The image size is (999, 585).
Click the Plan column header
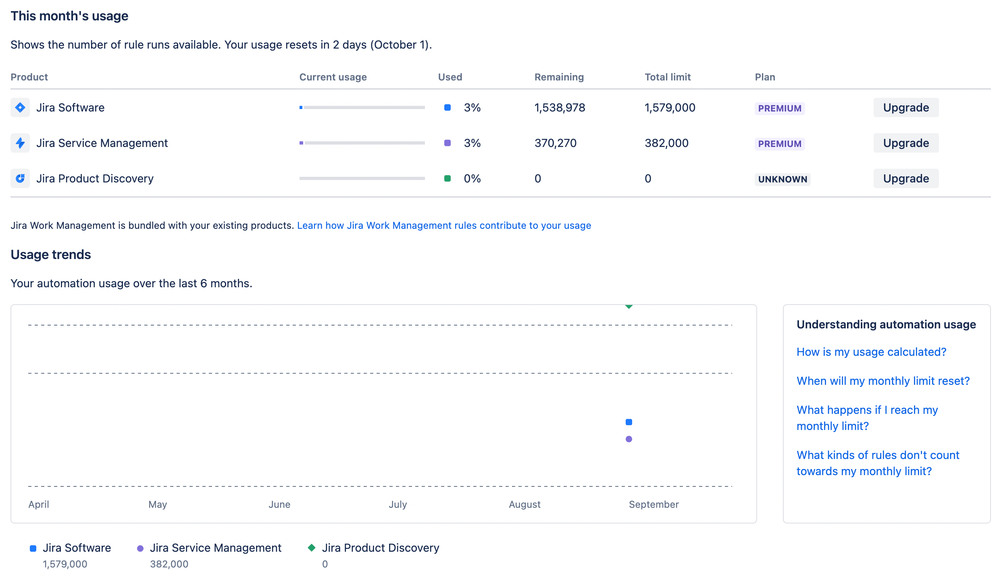[x=765, y=77]
